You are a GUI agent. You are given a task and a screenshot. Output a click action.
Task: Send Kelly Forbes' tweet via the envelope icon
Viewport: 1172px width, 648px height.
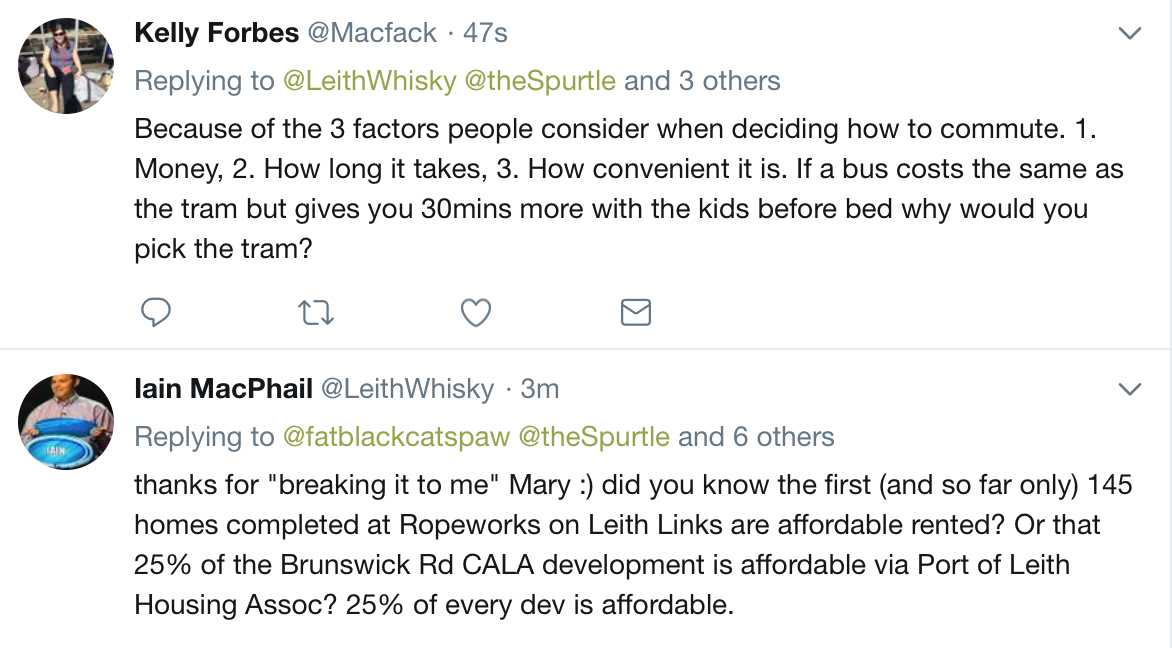click(636, 312)
